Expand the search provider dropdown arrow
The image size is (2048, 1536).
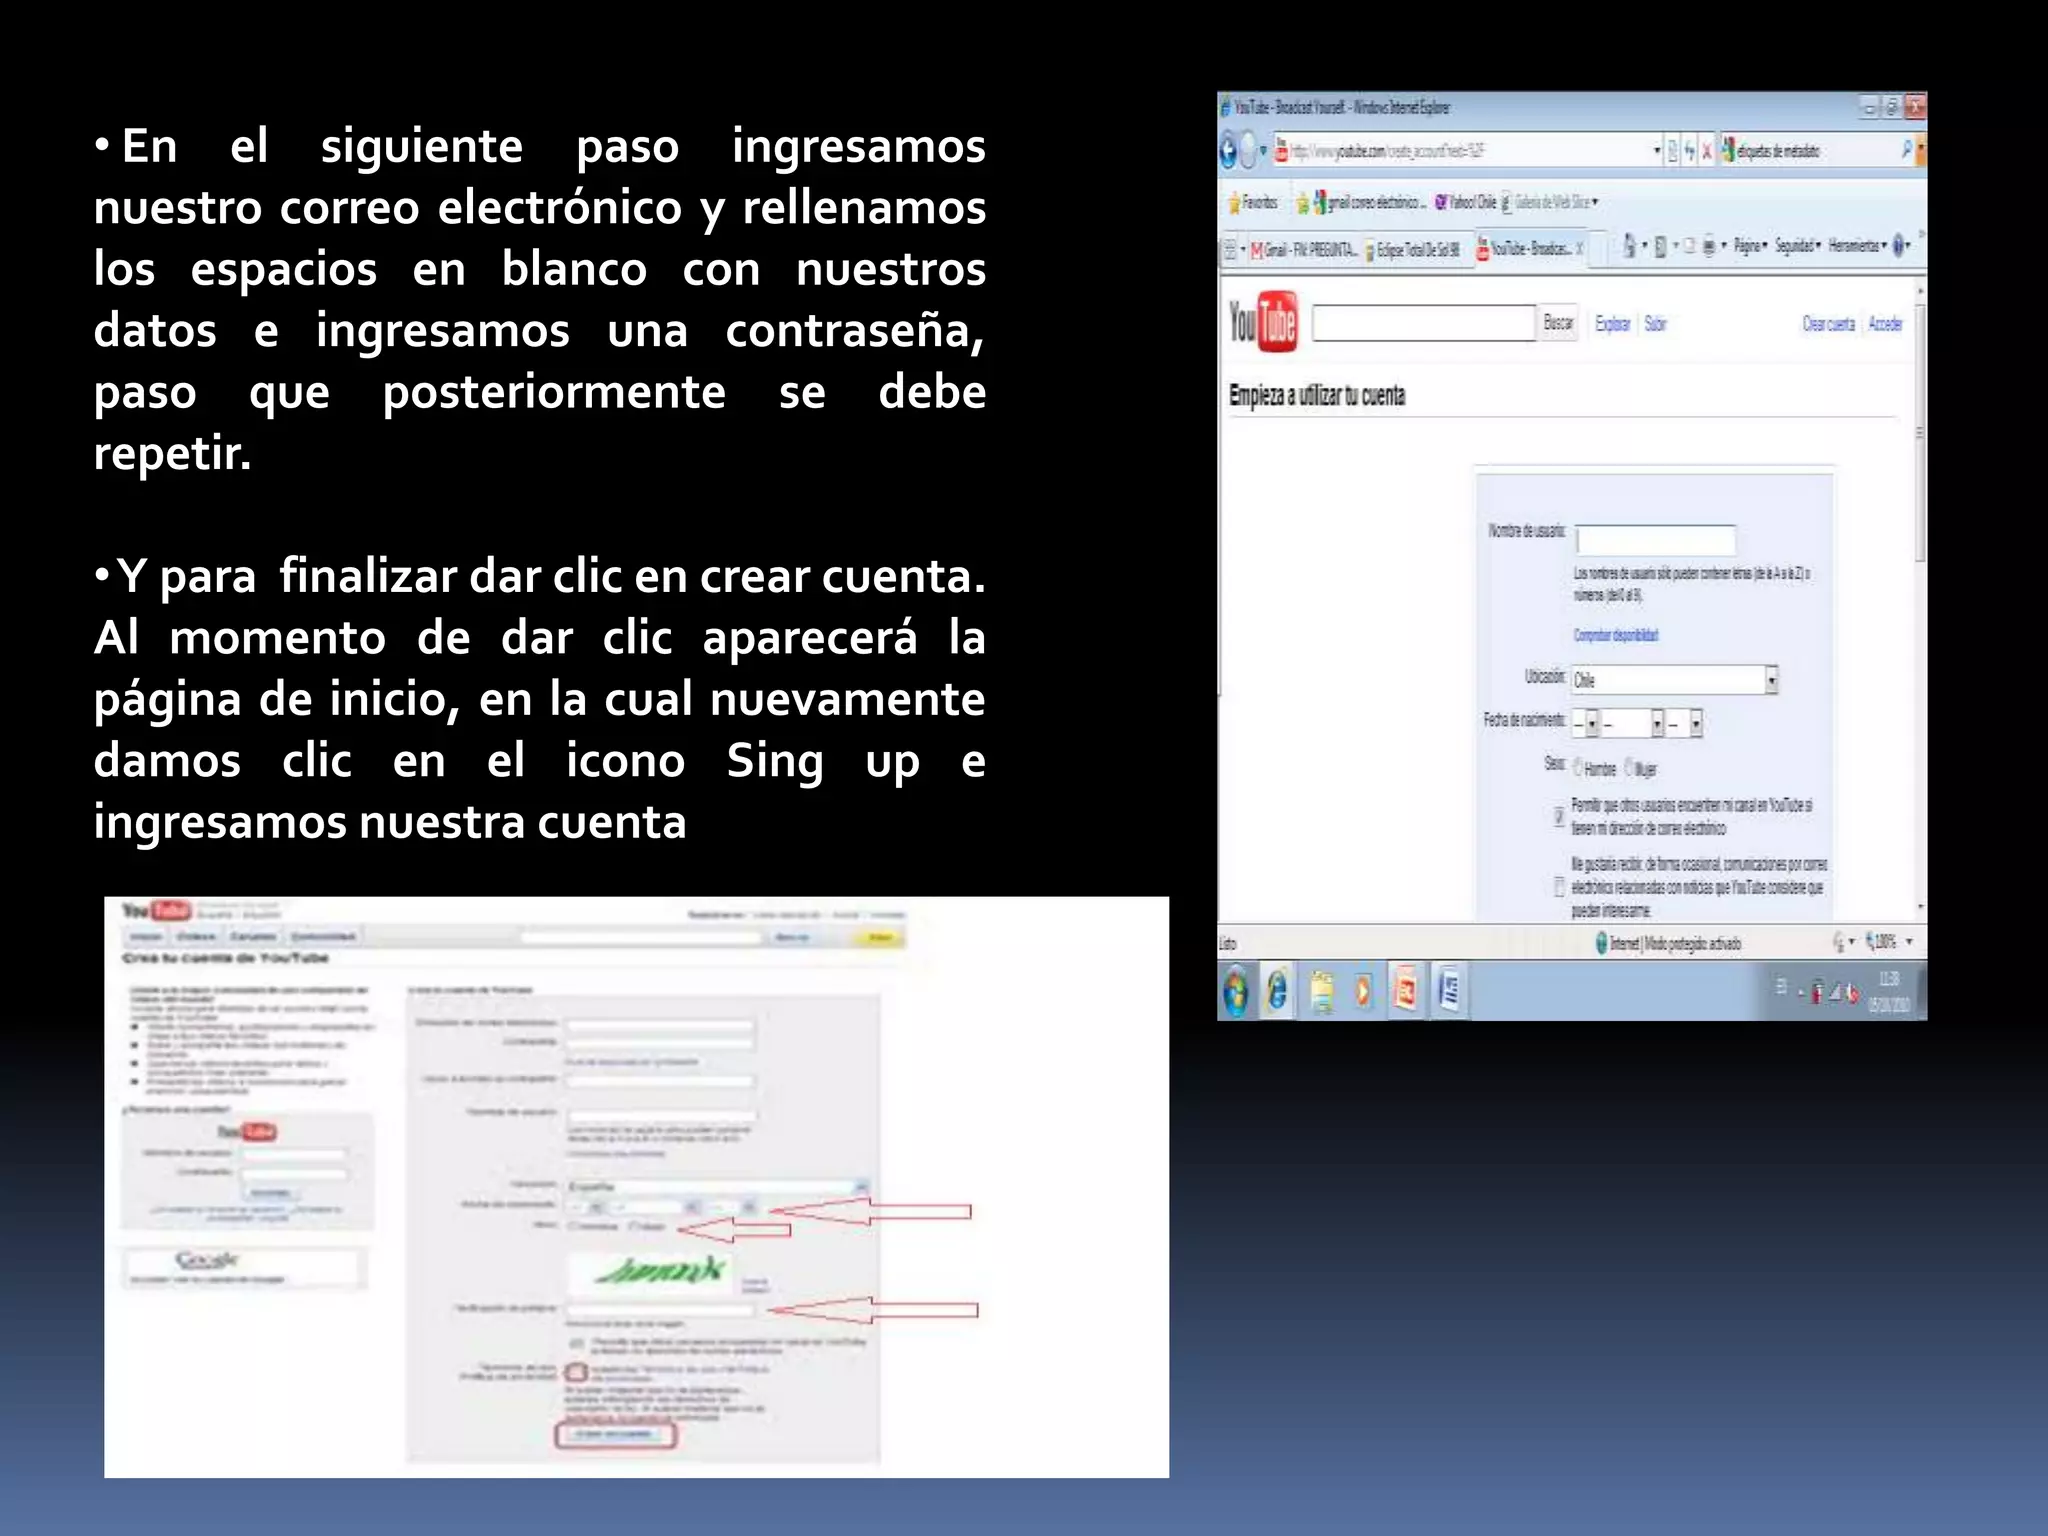pyautogui.click(x=1920, y=150)
